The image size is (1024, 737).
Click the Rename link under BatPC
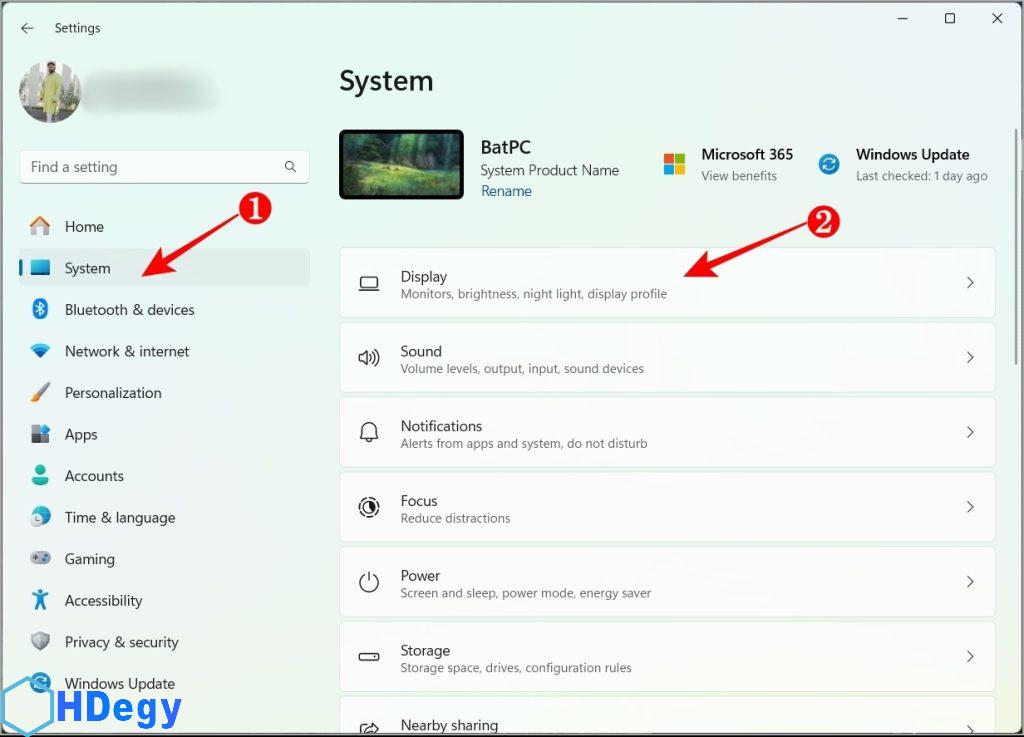coord(506,191)
